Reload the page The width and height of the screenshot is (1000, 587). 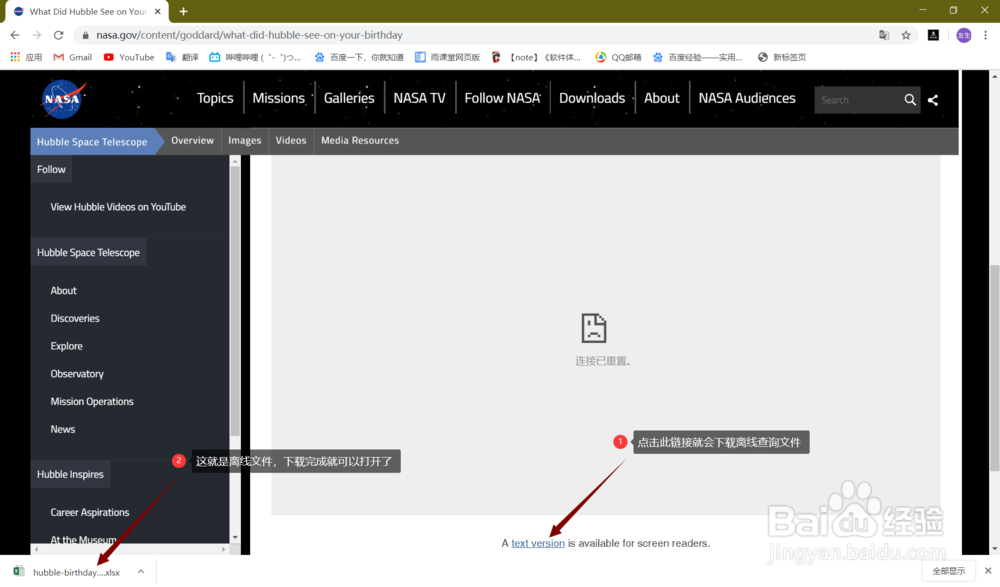[x=58, y=35]
